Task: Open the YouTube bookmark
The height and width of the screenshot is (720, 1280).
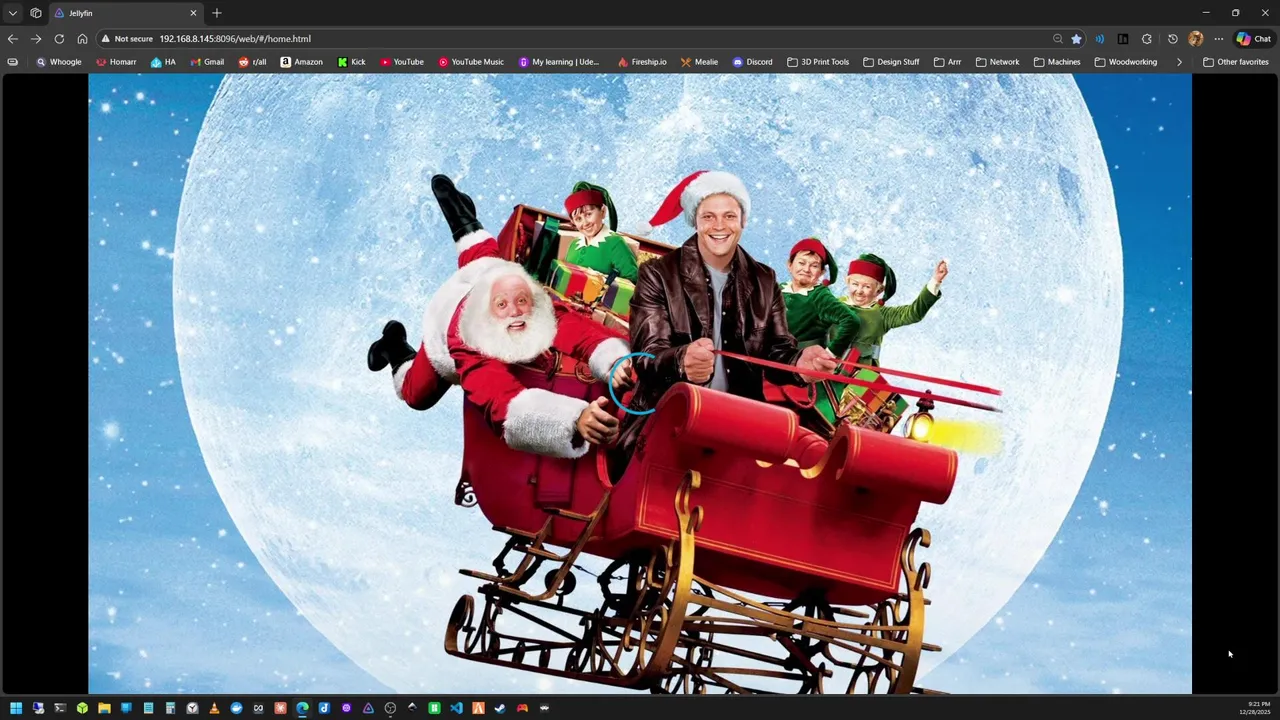Action: coord(401,62)
